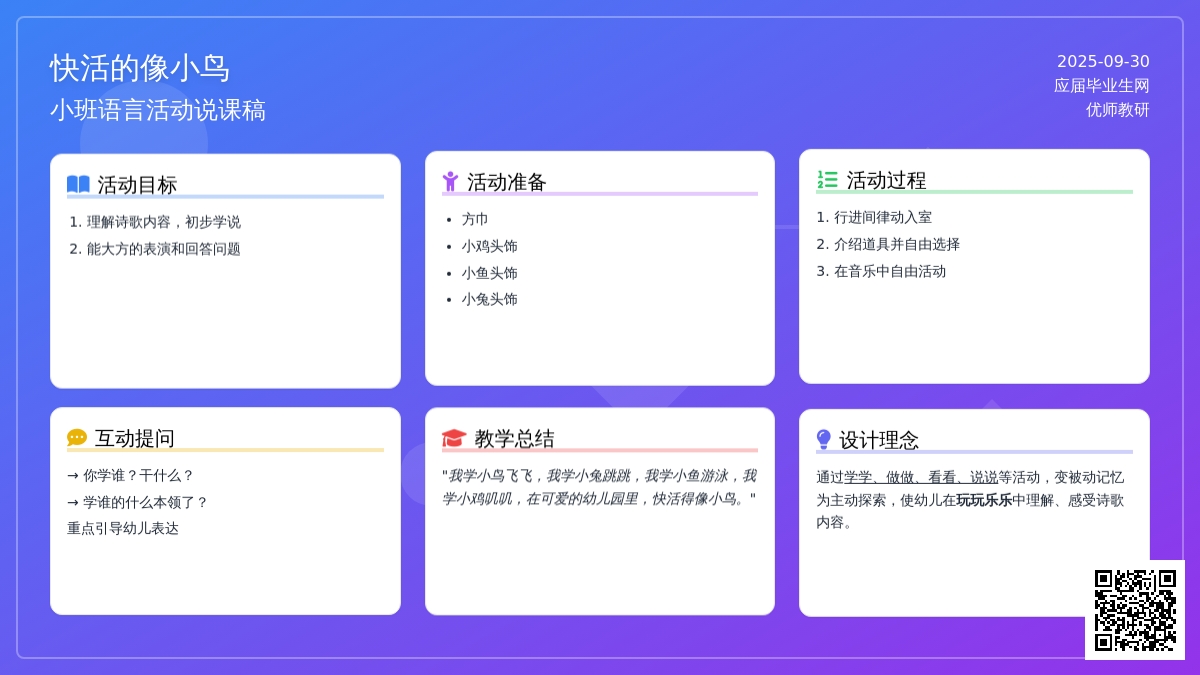Click the underlined 学学、做做、看看、说说 text
This screenshot has height=675, width=1200.
pos(920,477)
